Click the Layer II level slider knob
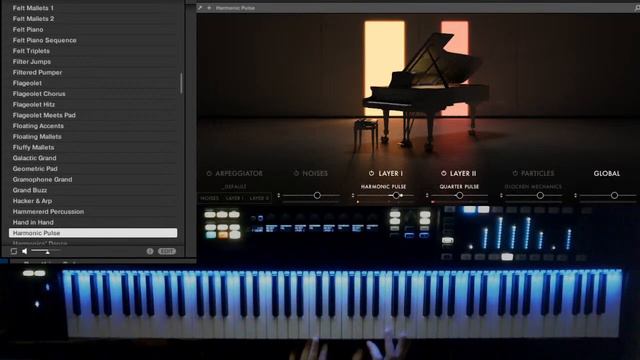 pos(459,196)
